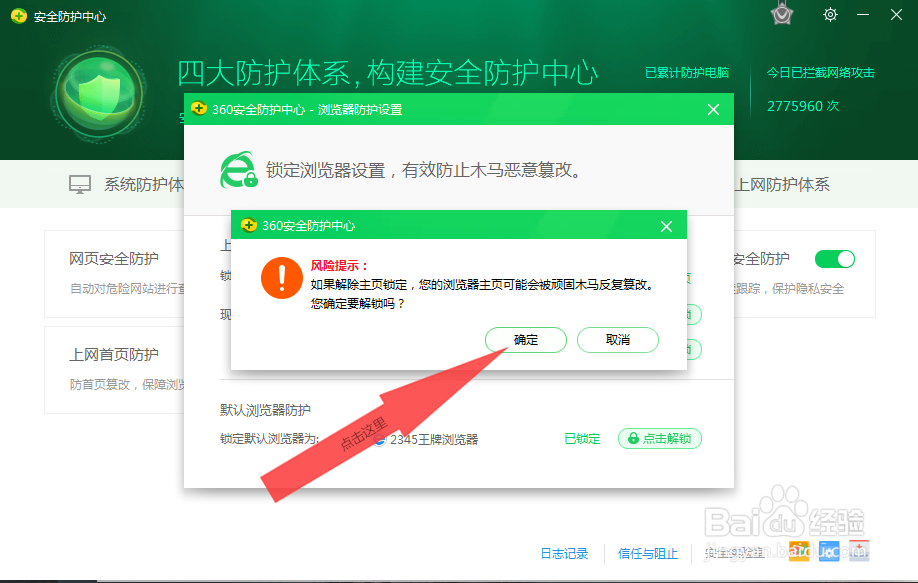Screen dimensions: 918x583
Task: Cancel the risk prompt with 取消
Action: coord(618,340)
